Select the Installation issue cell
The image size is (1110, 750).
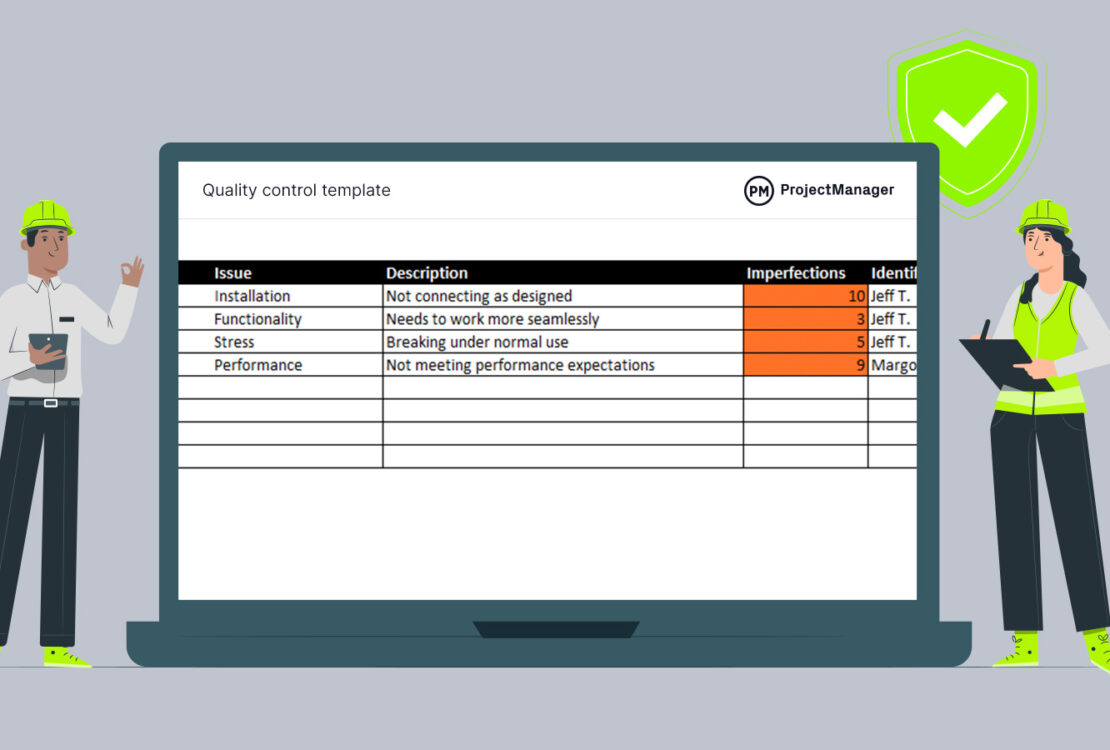[x=252, y=296]
